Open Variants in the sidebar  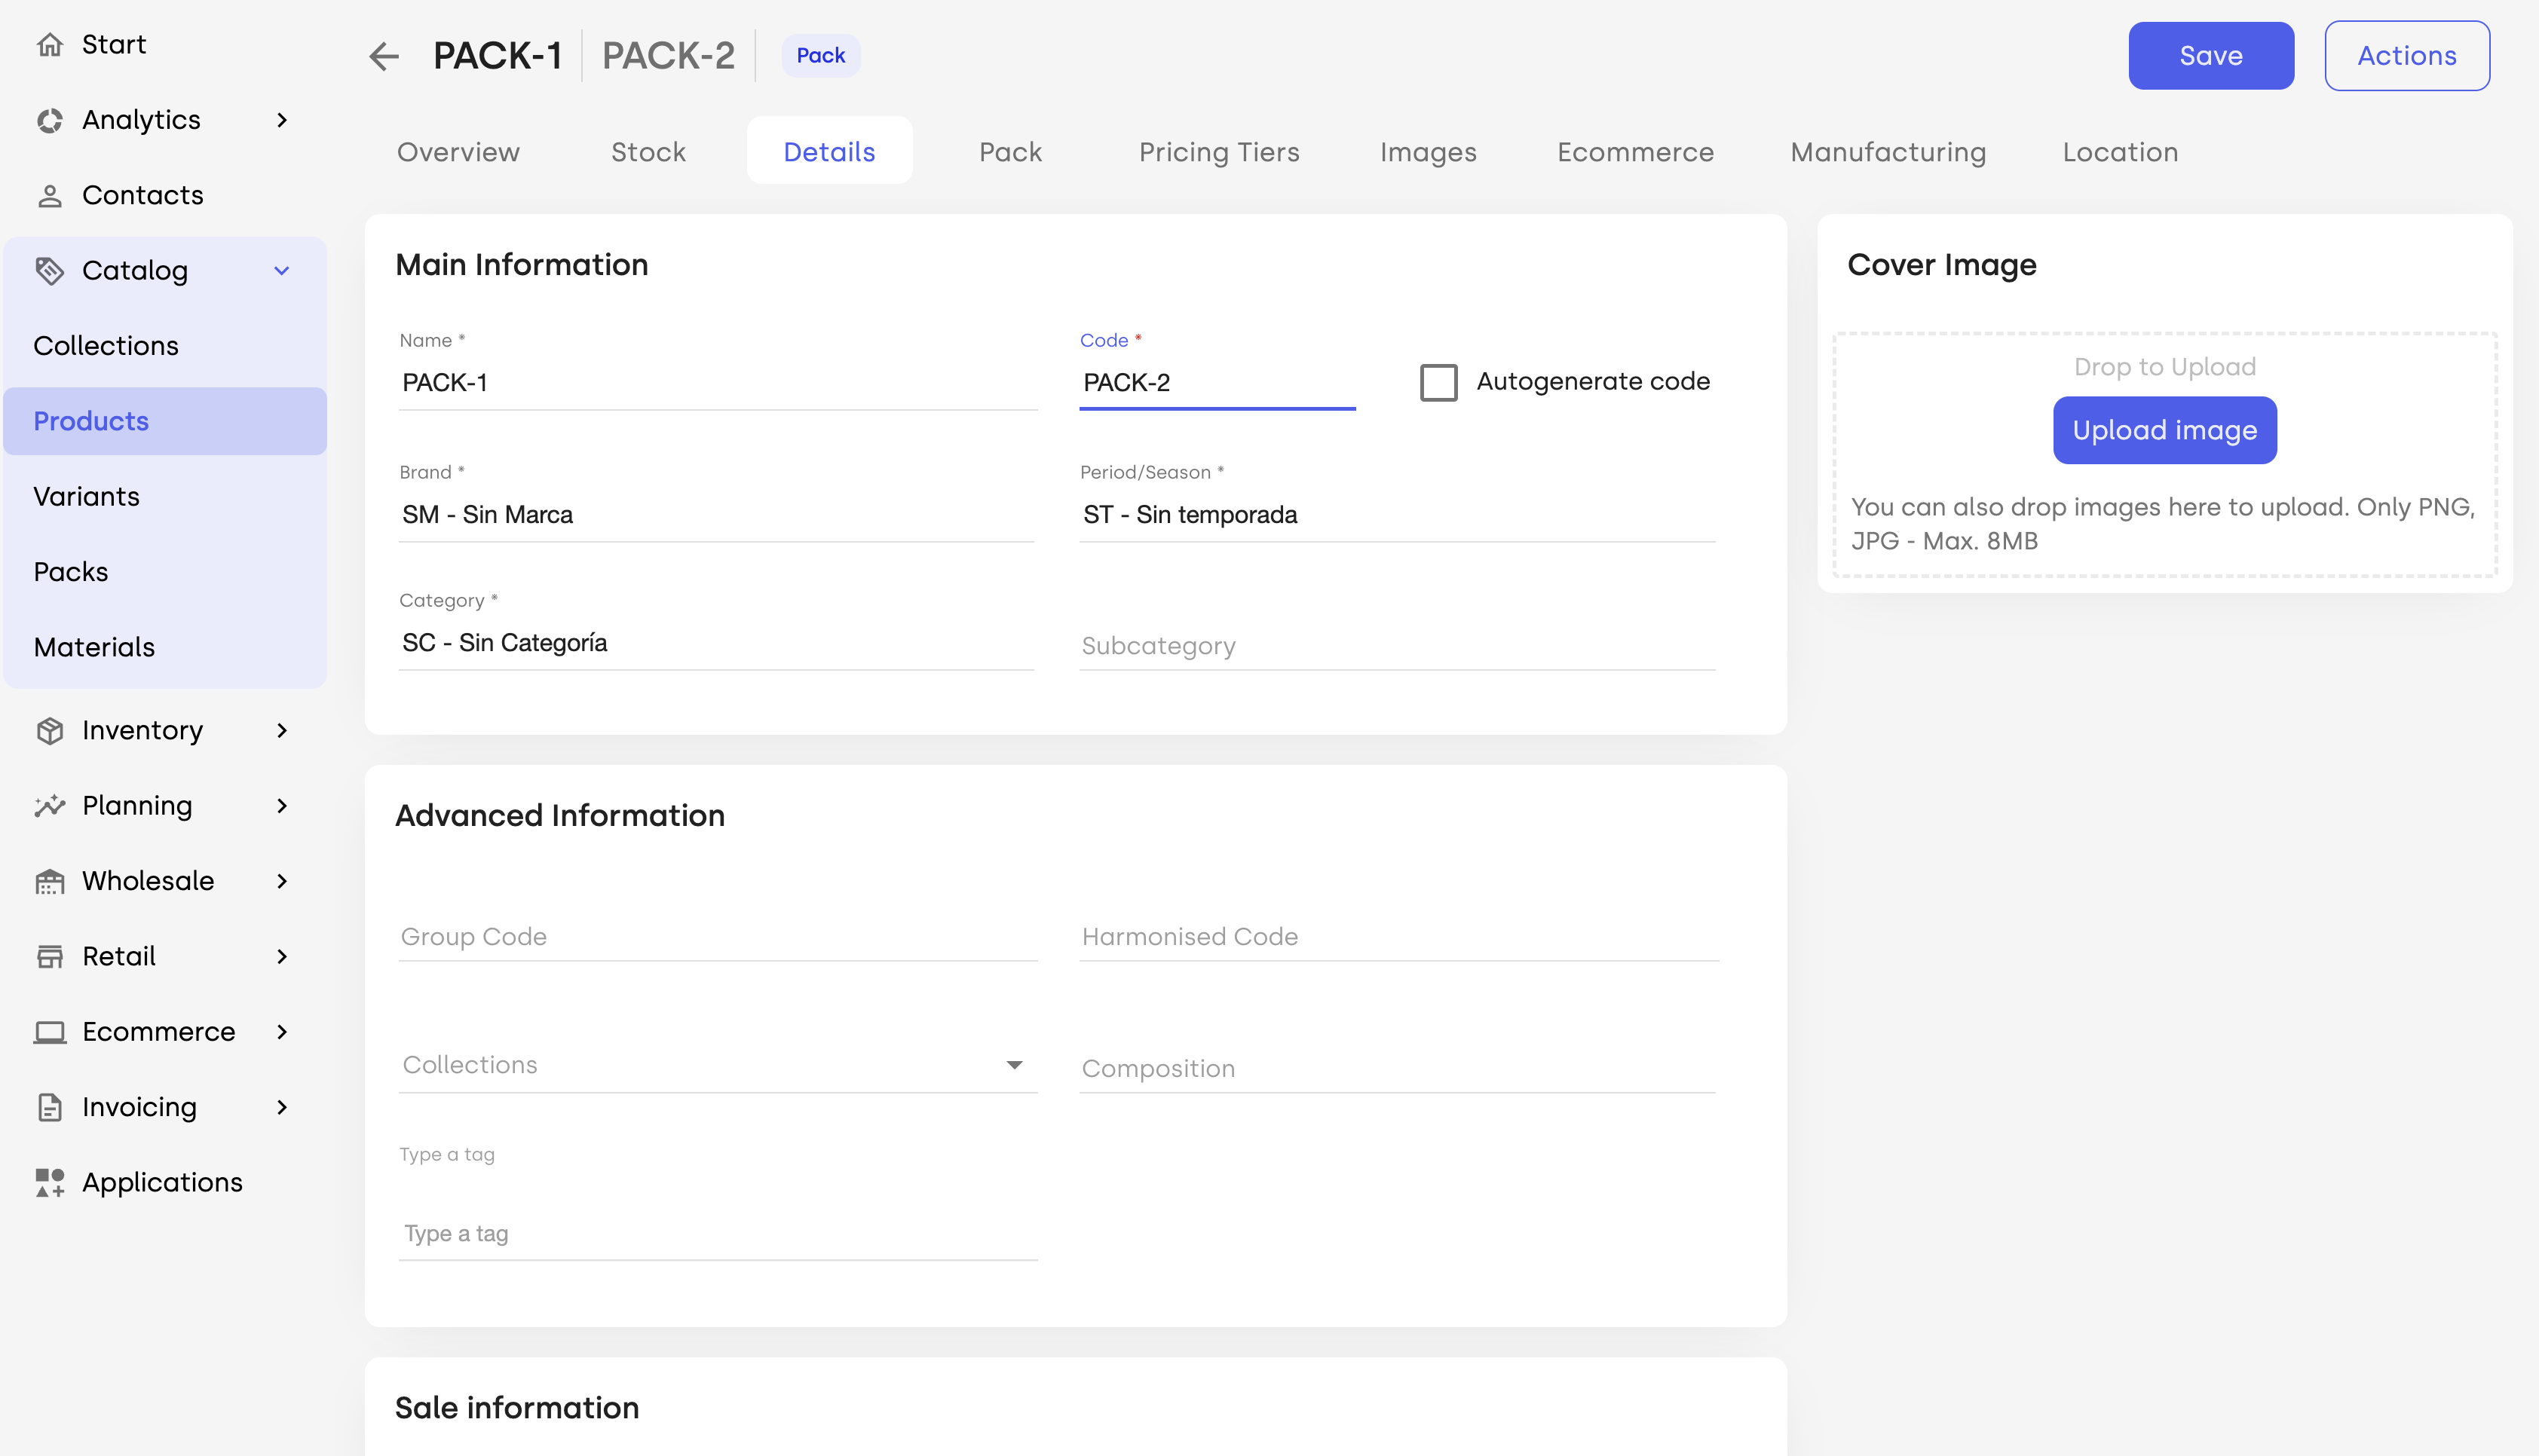[165, 496]
